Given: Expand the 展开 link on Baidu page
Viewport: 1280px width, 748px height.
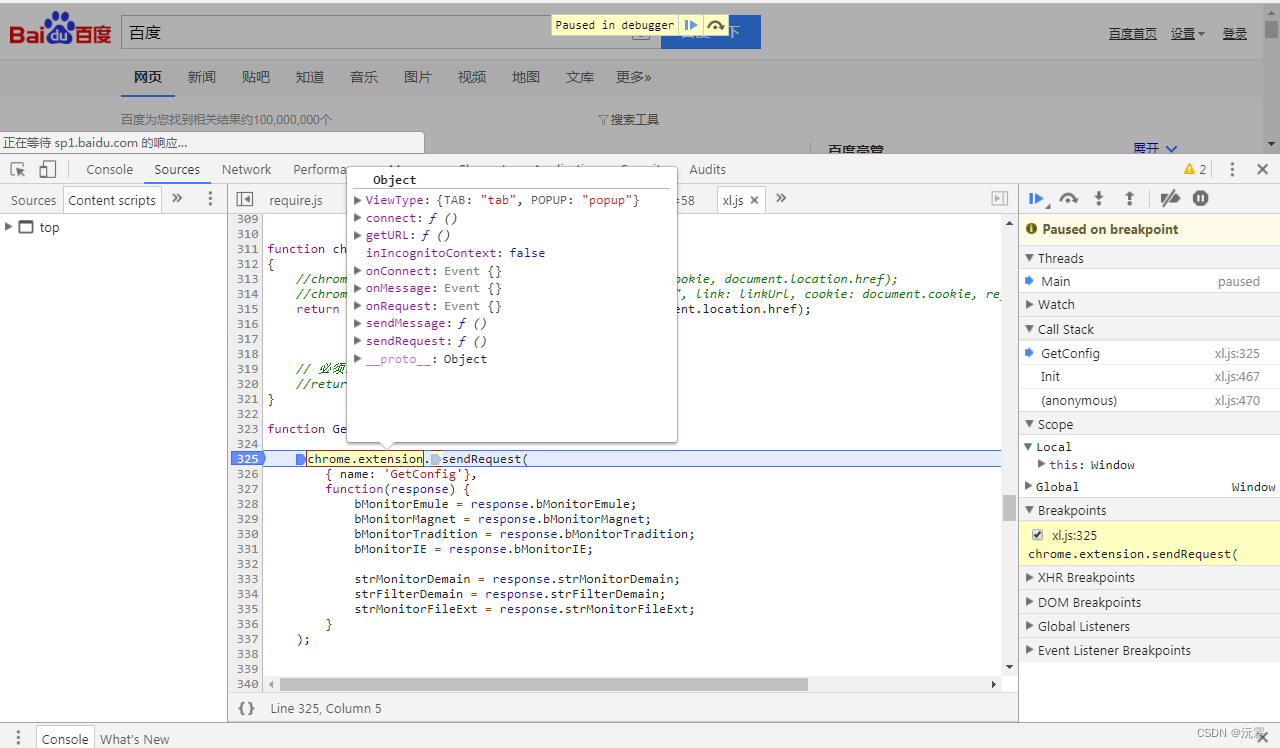Looking at the screenshot, I should click(1154, 148).
